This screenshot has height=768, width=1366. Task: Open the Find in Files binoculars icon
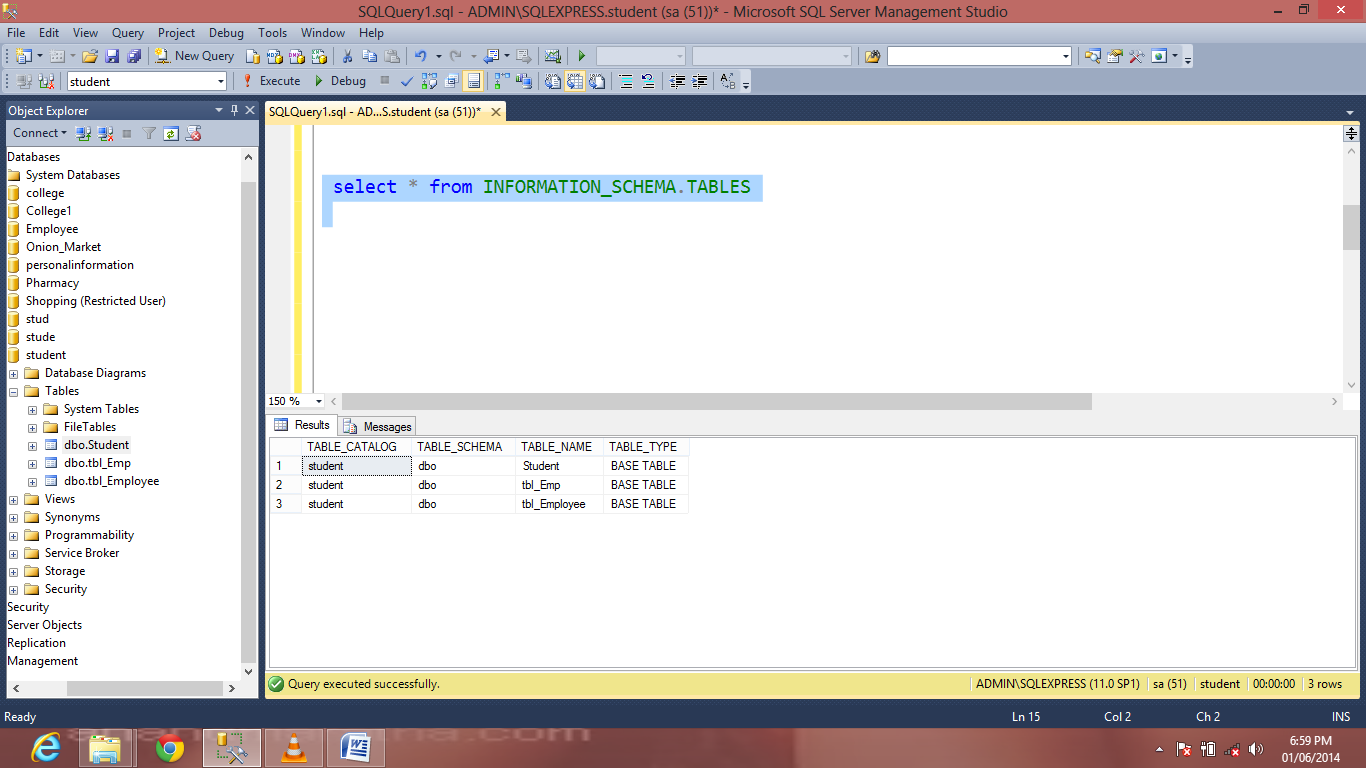tap(873, 56)
